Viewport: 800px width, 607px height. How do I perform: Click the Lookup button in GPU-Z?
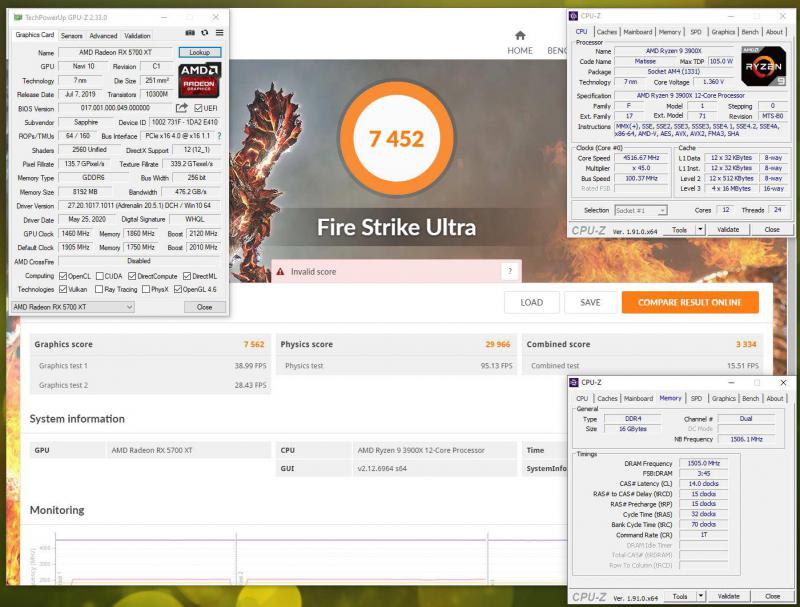198,52
